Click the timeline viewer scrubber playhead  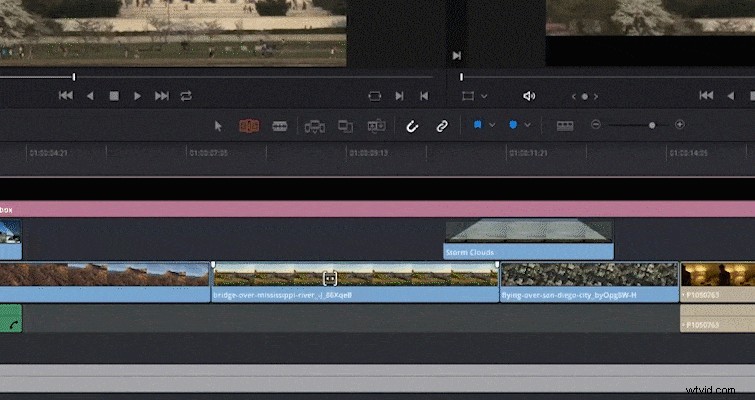click(x=461, y=77)
